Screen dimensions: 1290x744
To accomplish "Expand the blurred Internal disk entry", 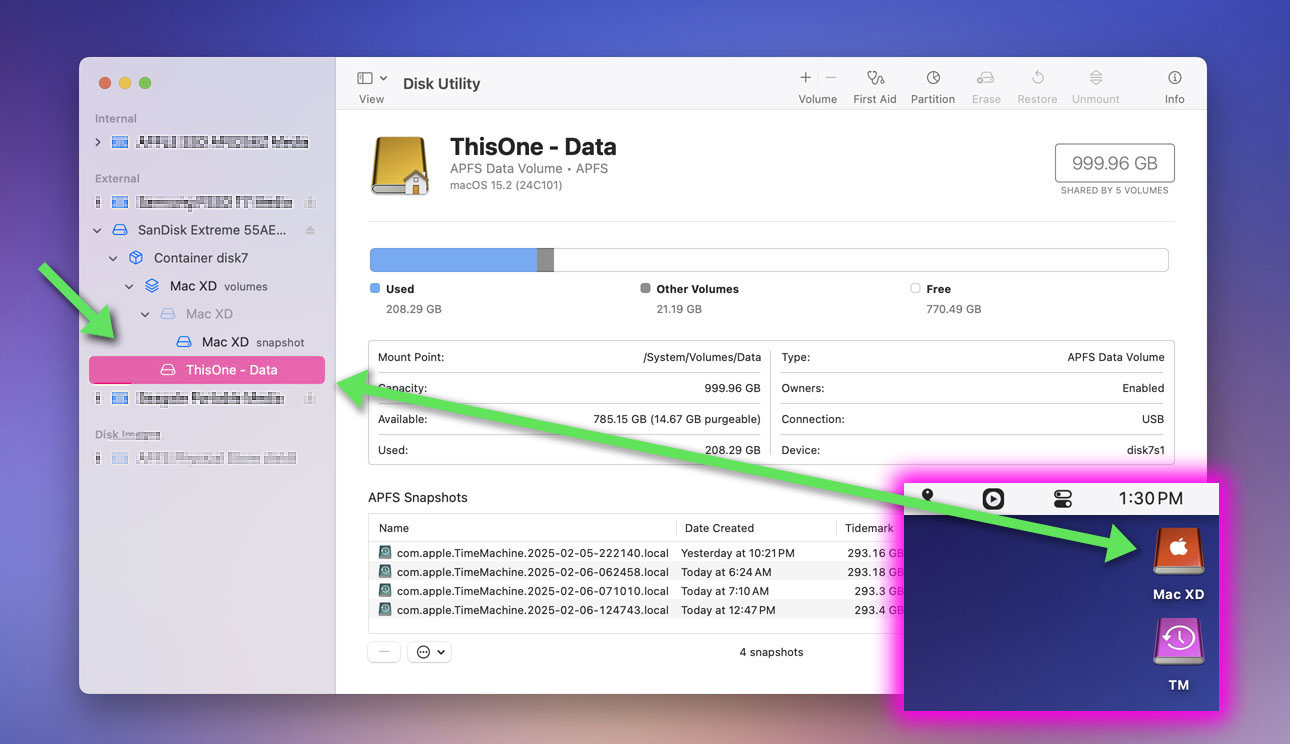I will (x=98, y=142).
